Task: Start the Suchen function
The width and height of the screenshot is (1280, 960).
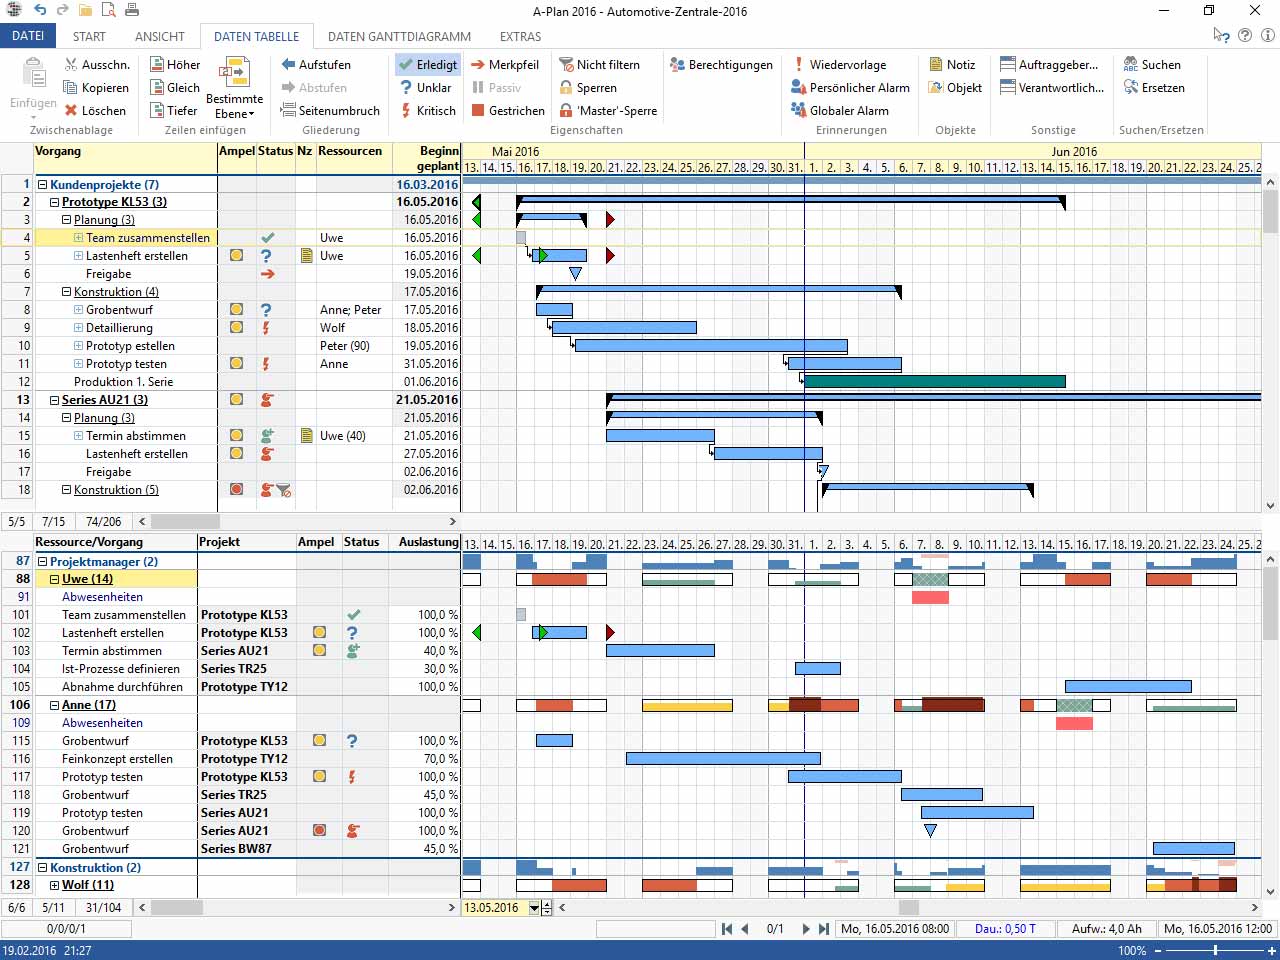Action: tap(1154, 64)
